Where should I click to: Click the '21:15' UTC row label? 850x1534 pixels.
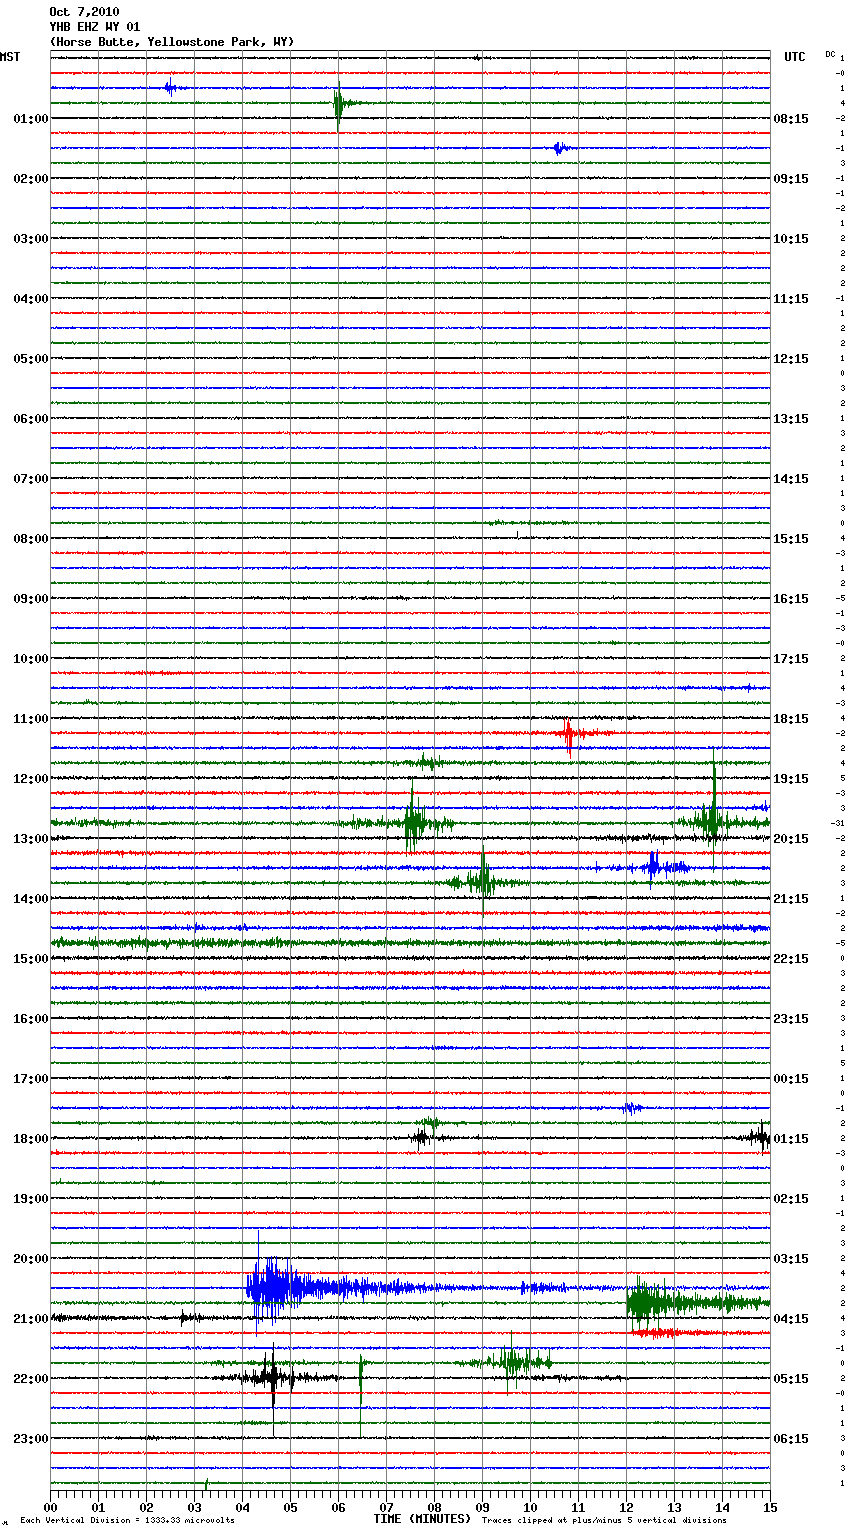coord(791,899)
